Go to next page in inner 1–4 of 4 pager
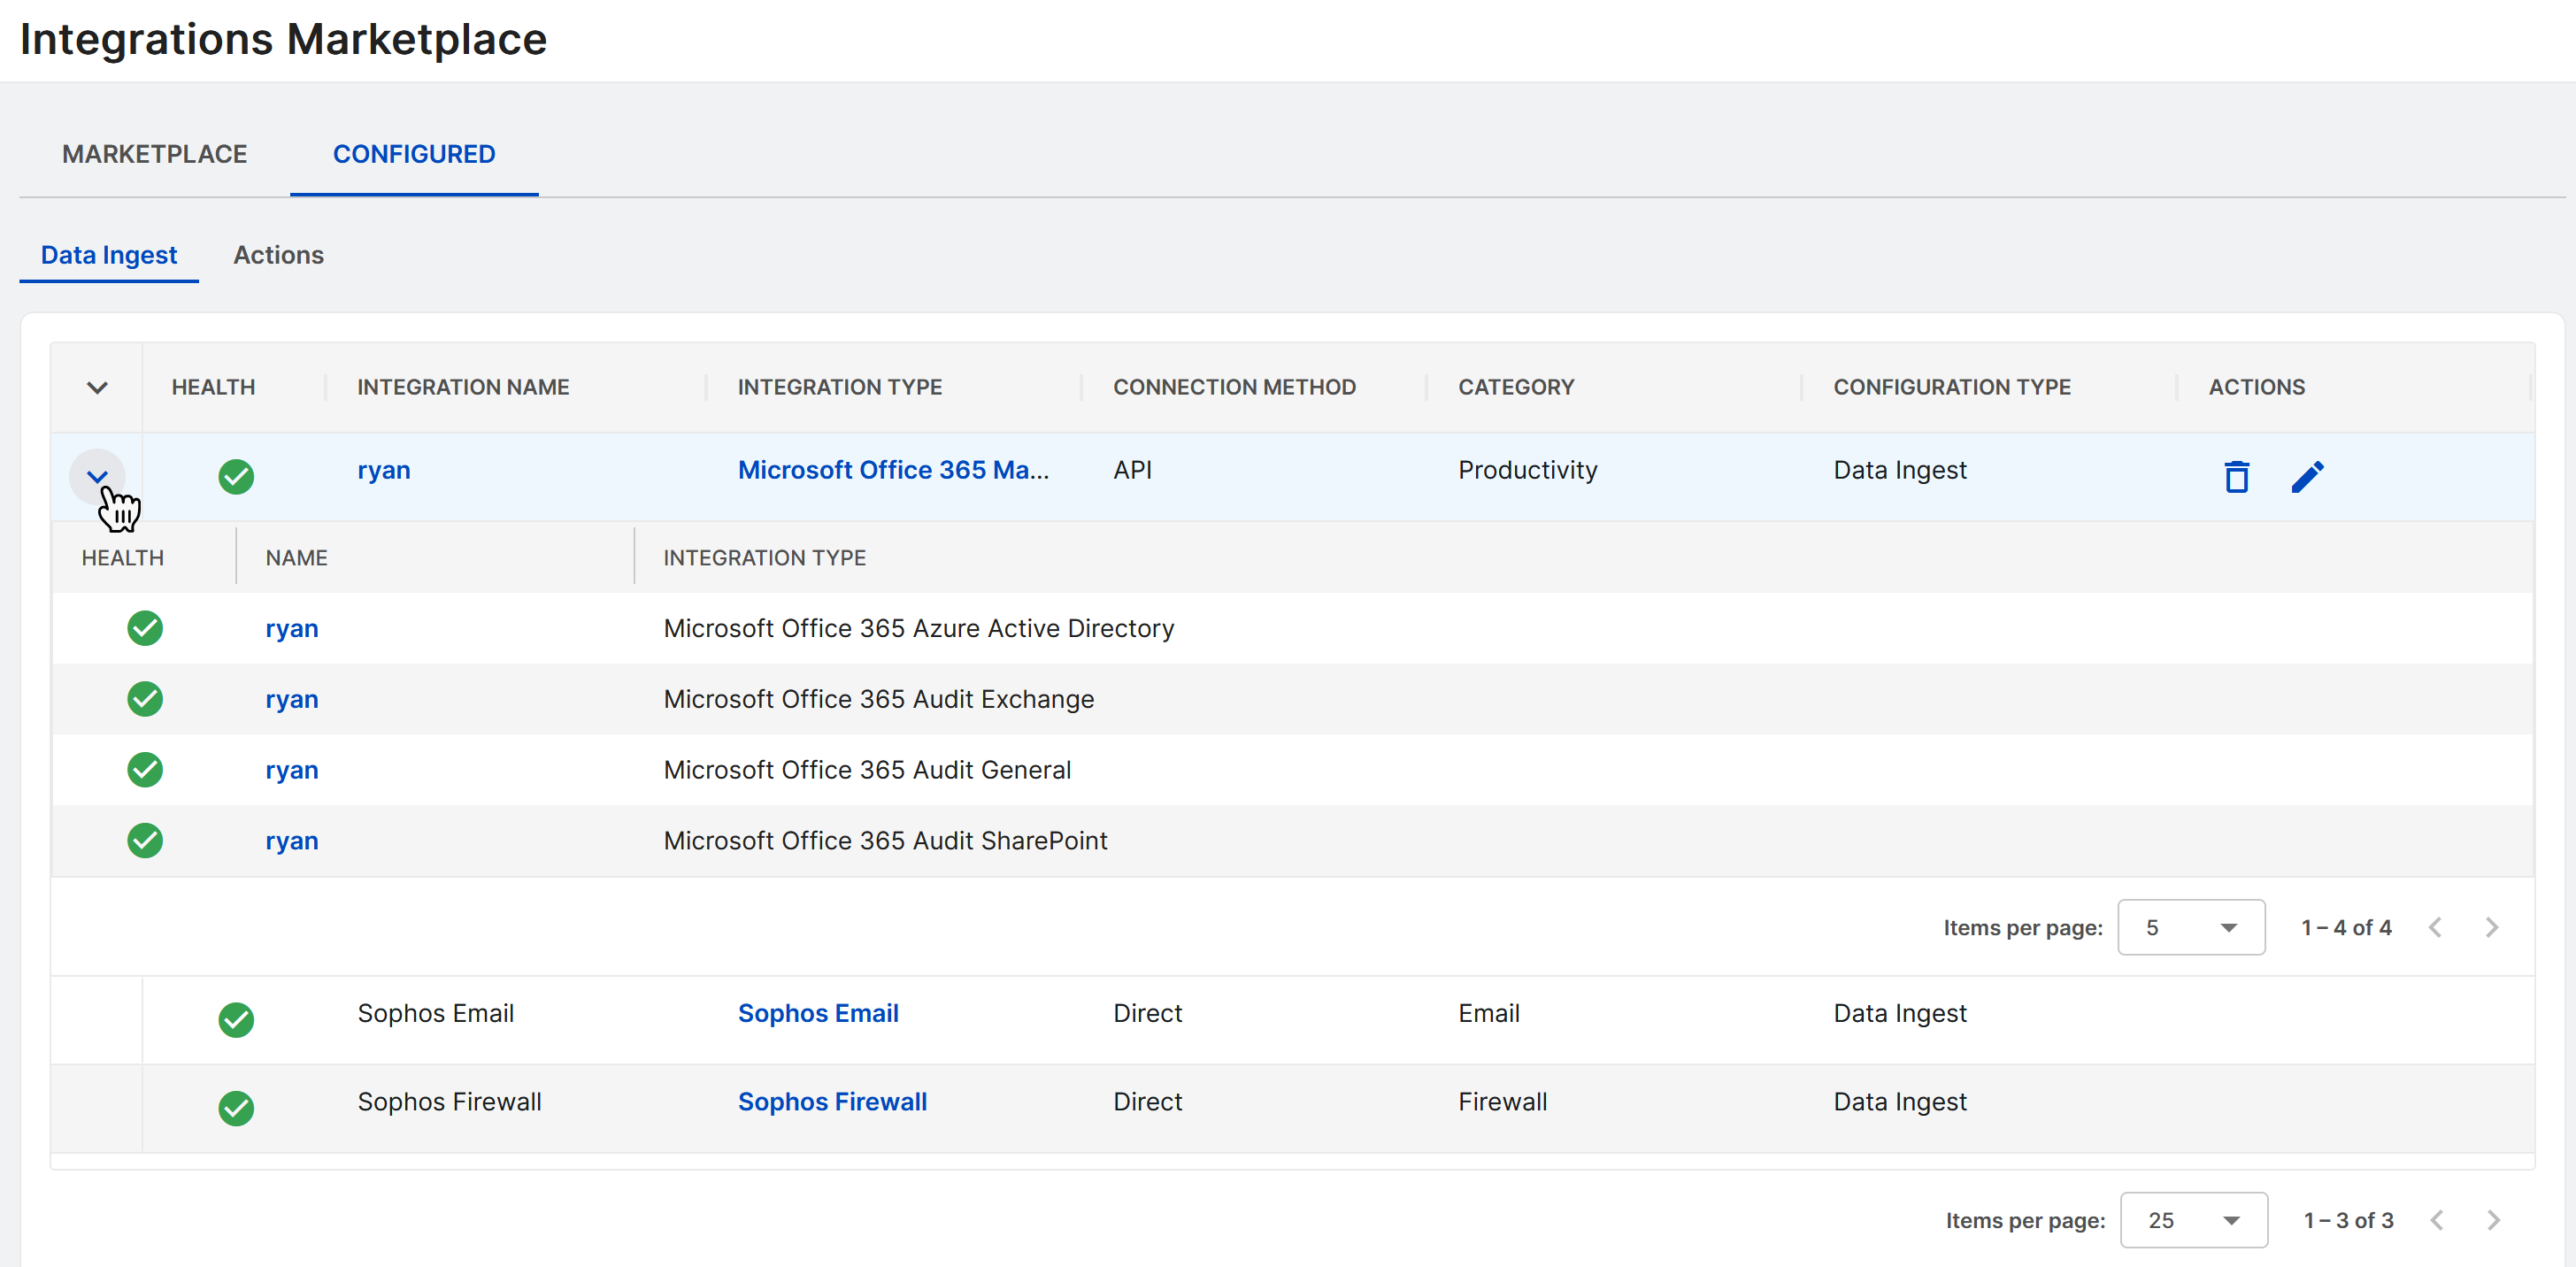Viewport: 2576px width, 1267px height. [2491, 927]
